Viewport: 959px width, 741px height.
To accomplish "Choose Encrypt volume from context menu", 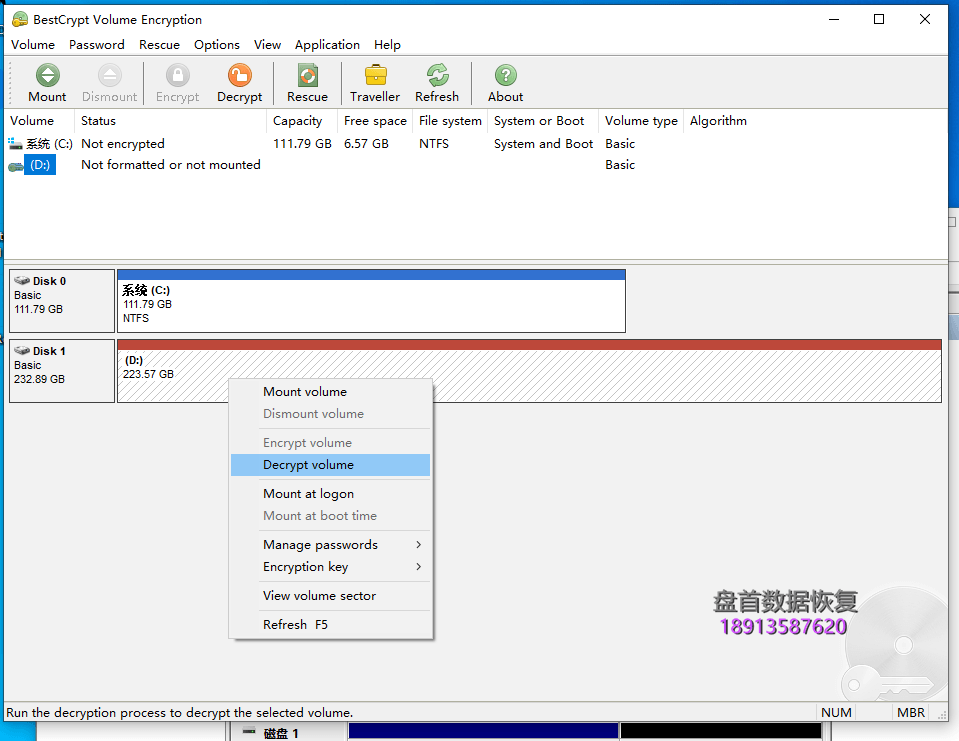I will 330,443.
